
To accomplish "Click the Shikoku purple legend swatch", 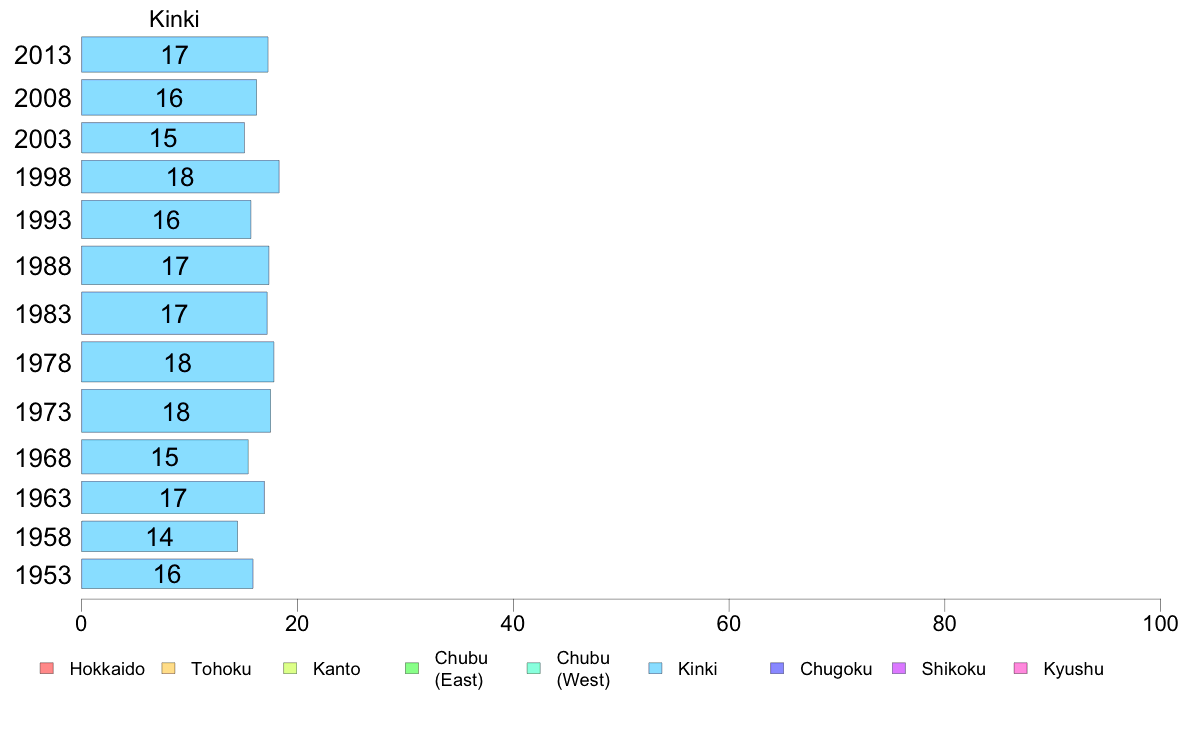I will (x=899, y=669).
